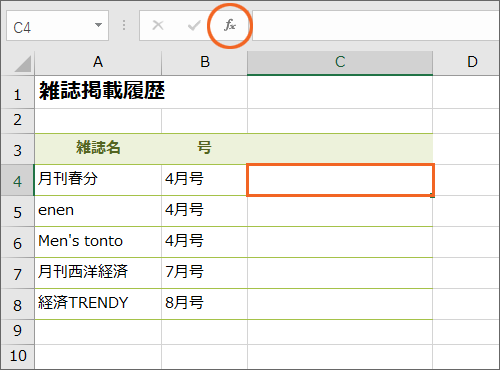Select column B header

click(x=205, y=63)
